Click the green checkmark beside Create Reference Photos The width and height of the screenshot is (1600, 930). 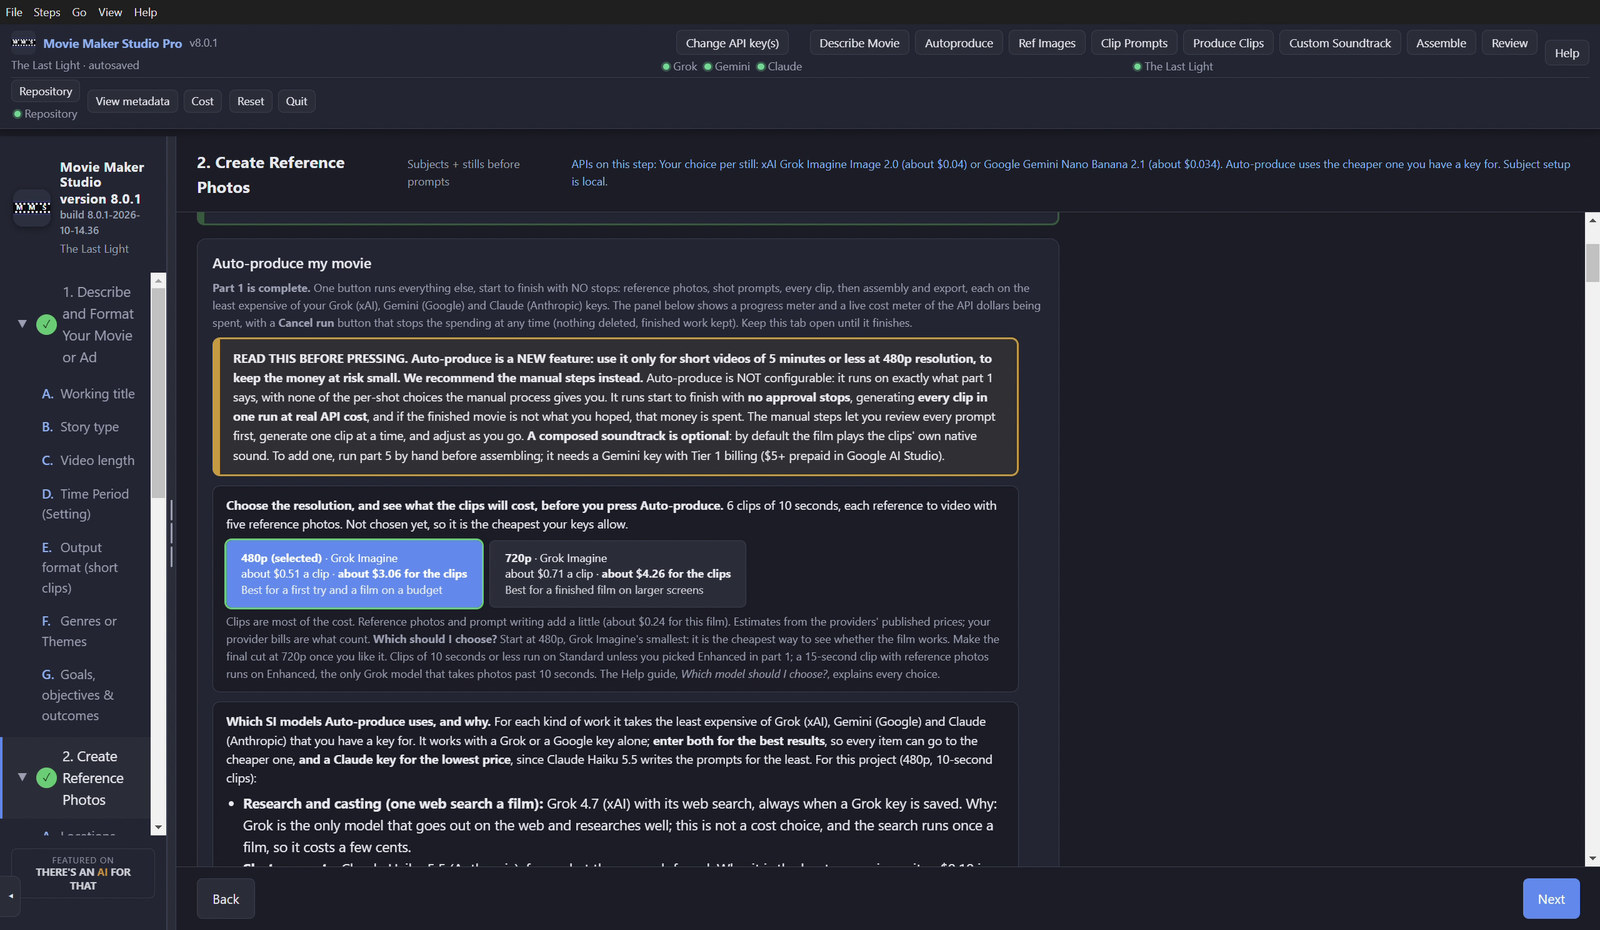click(46, 778)
